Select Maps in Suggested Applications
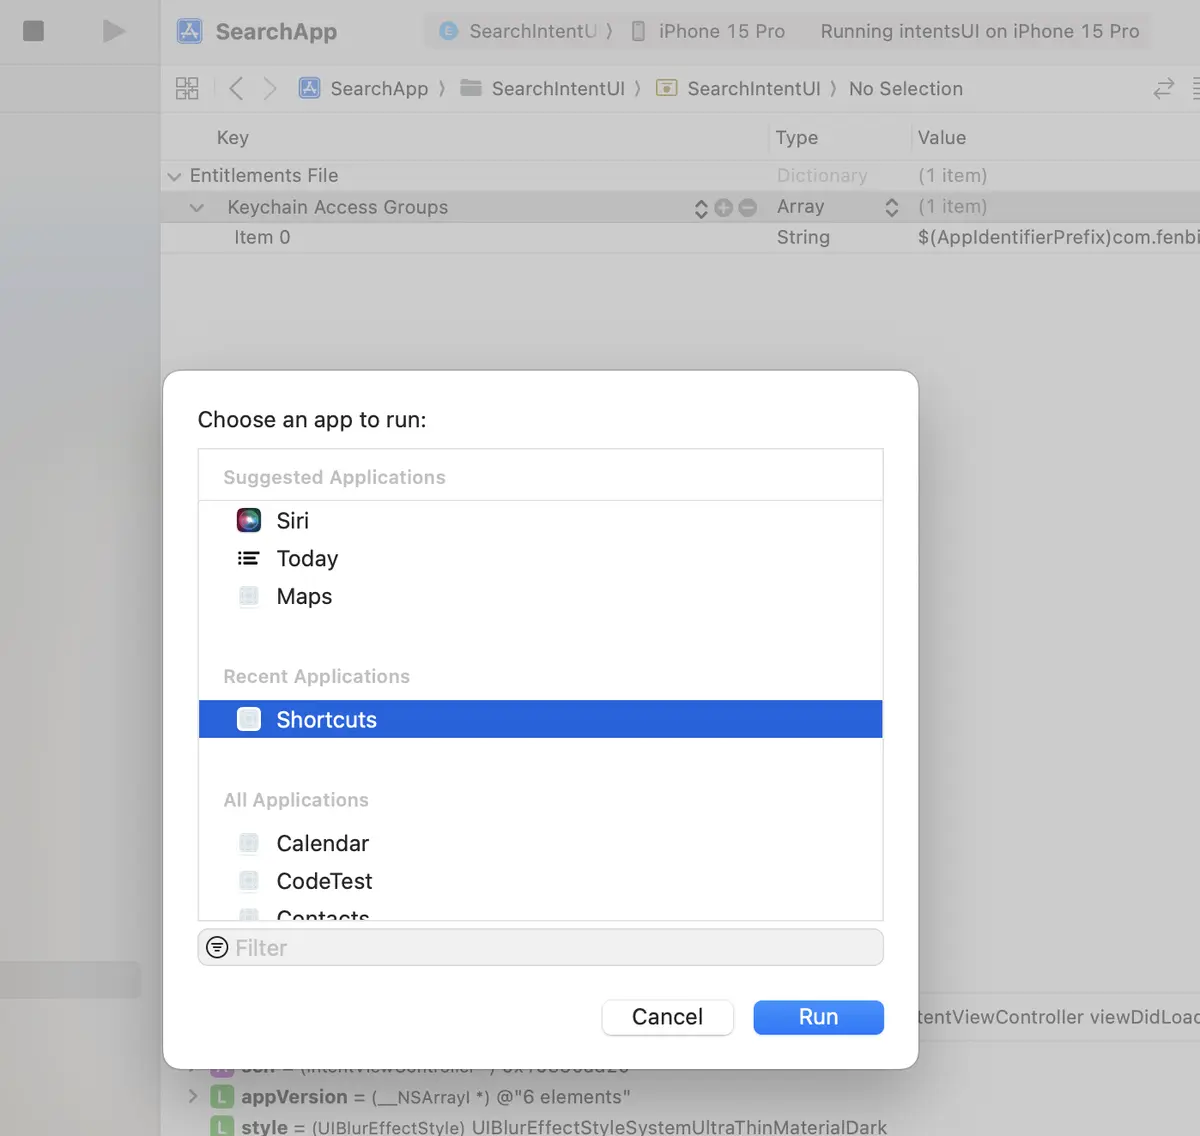This screenshot has height=1136, width=1200. click(x=540, y=597)
